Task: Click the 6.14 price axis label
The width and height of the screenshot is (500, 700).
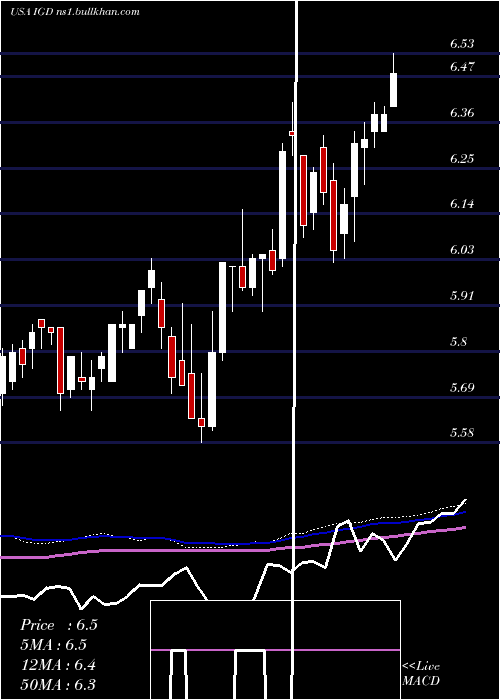Action: (x=462, y=204)
